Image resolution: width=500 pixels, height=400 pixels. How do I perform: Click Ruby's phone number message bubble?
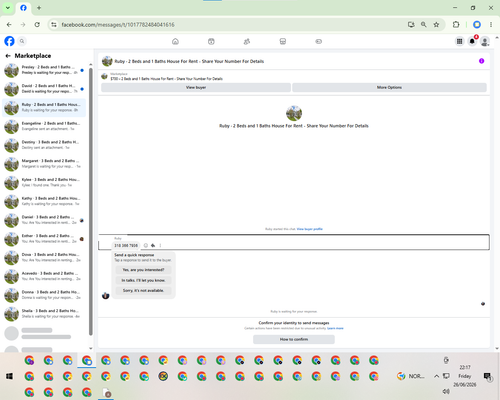126,245
